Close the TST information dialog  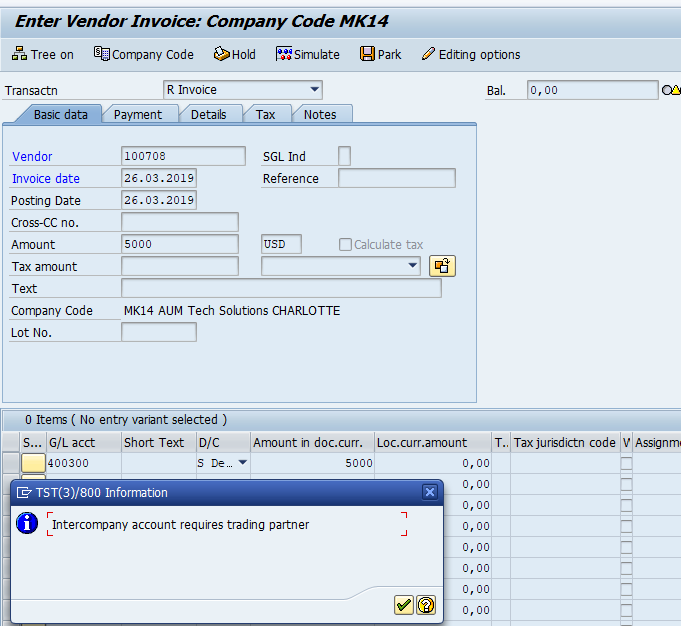click(x=429, y=492)
